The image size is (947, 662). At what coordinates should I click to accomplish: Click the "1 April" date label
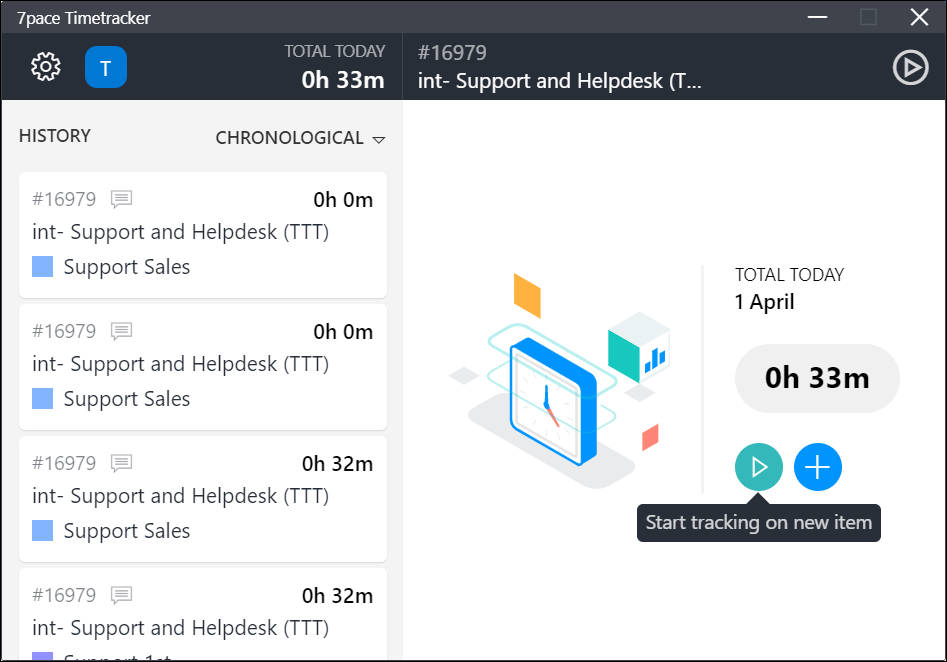coord(765,301)
